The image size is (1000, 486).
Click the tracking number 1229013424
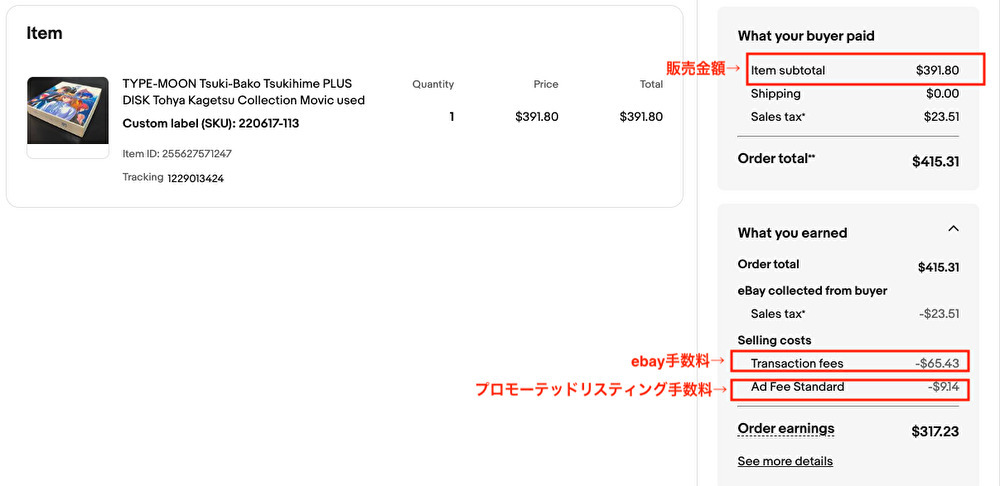click(x=196, y=178)
